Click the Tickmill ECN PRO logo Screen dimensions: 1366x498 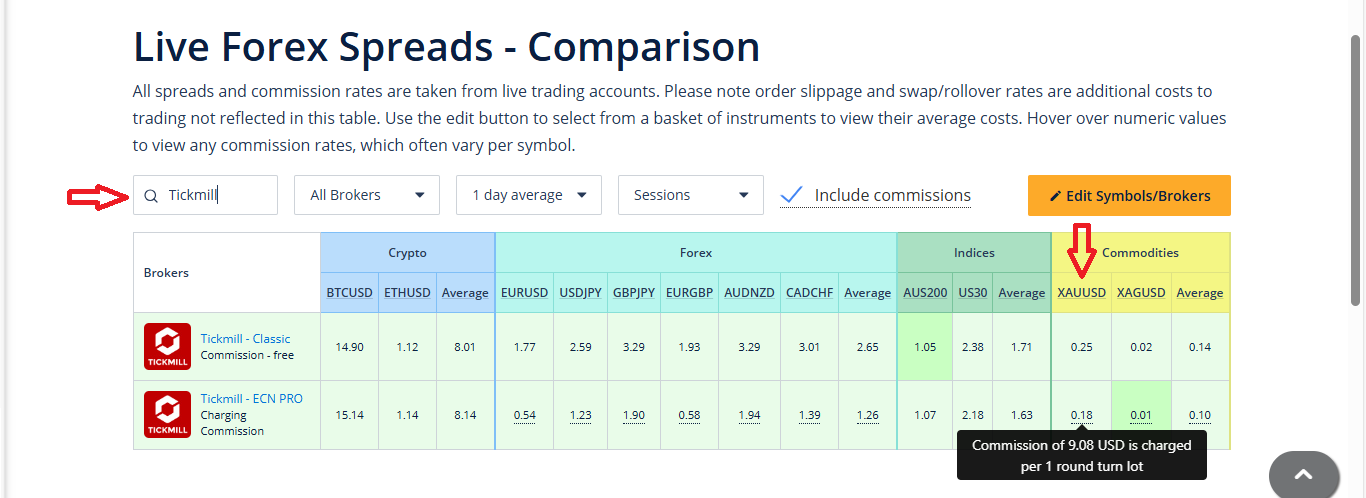point(167,414)
